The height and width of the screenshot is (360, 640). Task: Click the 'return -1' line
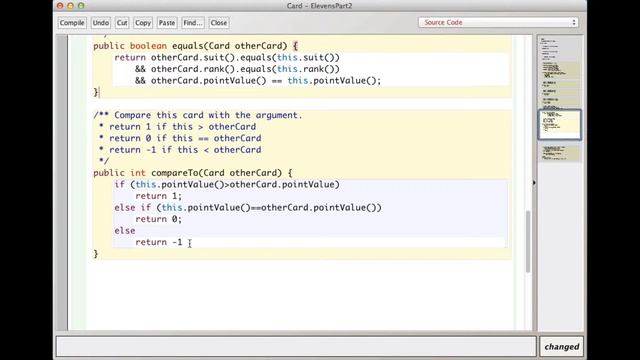(x=159, y=242)
